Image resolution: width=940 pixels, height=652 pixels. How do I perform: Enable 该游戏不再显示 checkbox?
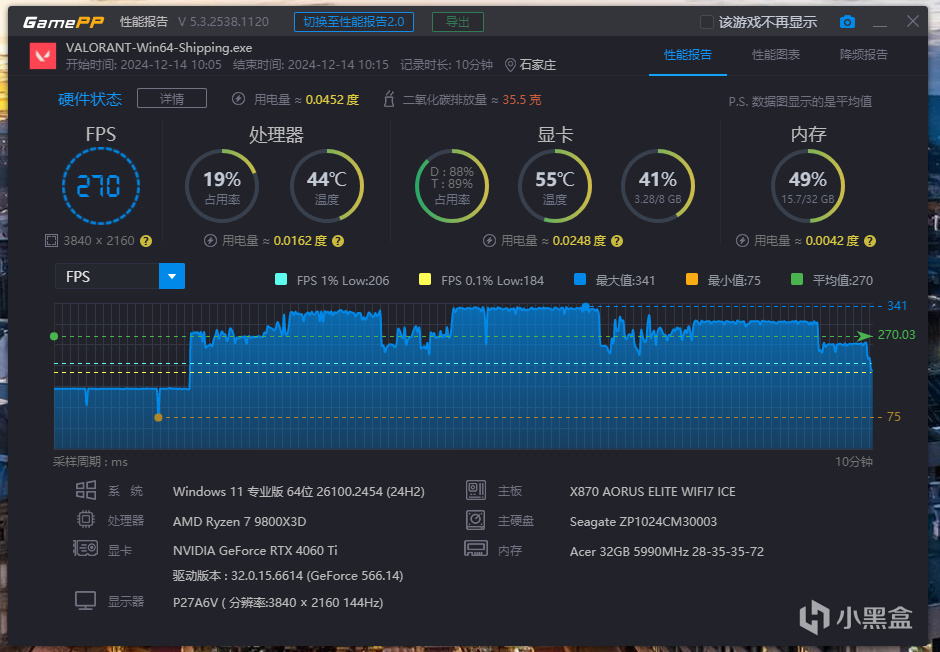click(x=707, y=22)
